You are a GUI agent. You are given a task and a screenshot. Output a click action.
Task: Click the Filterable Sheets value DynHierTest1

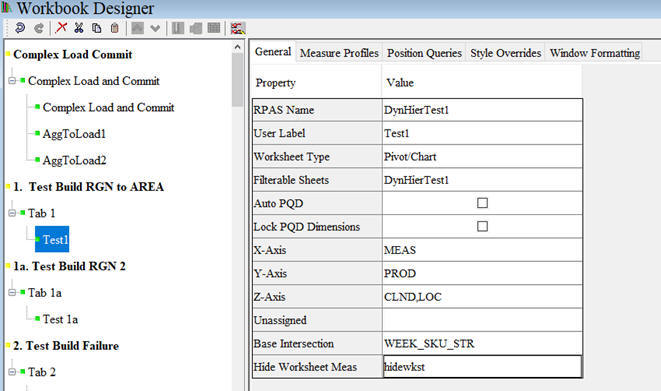482,180
